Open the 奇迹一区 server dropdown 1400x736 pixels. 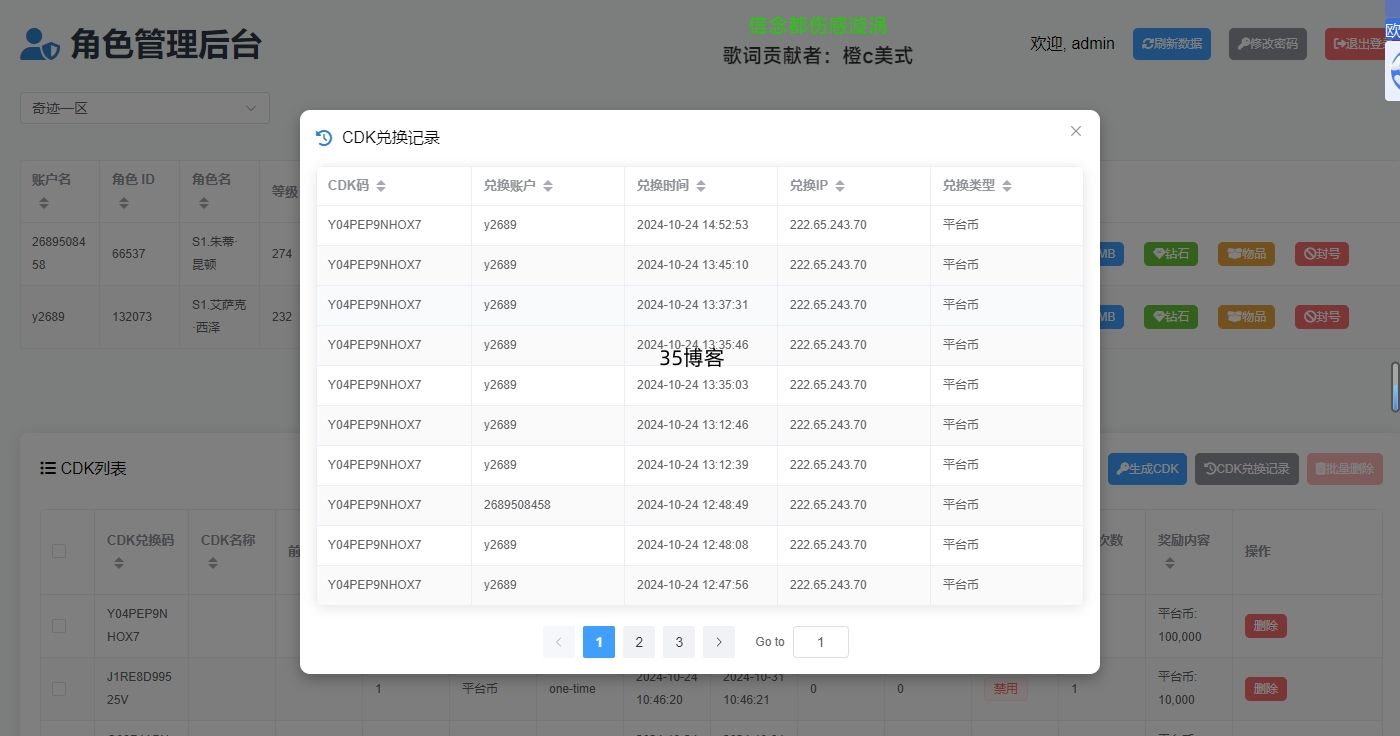pos(145,107)
